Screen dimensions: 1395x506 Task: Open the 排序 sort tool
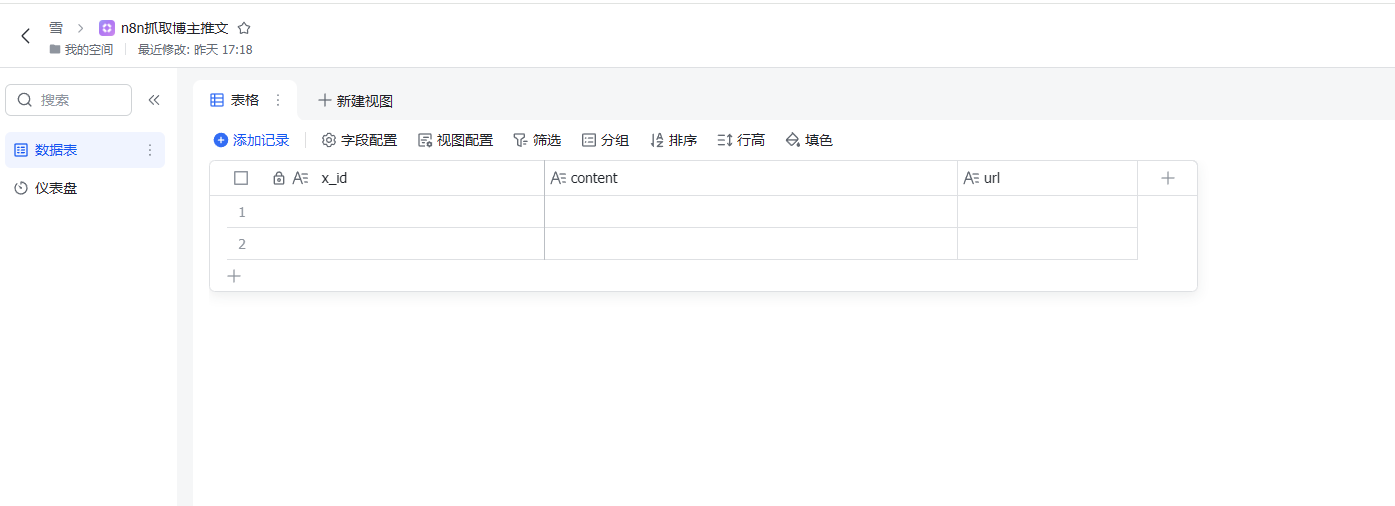(673, 140)
